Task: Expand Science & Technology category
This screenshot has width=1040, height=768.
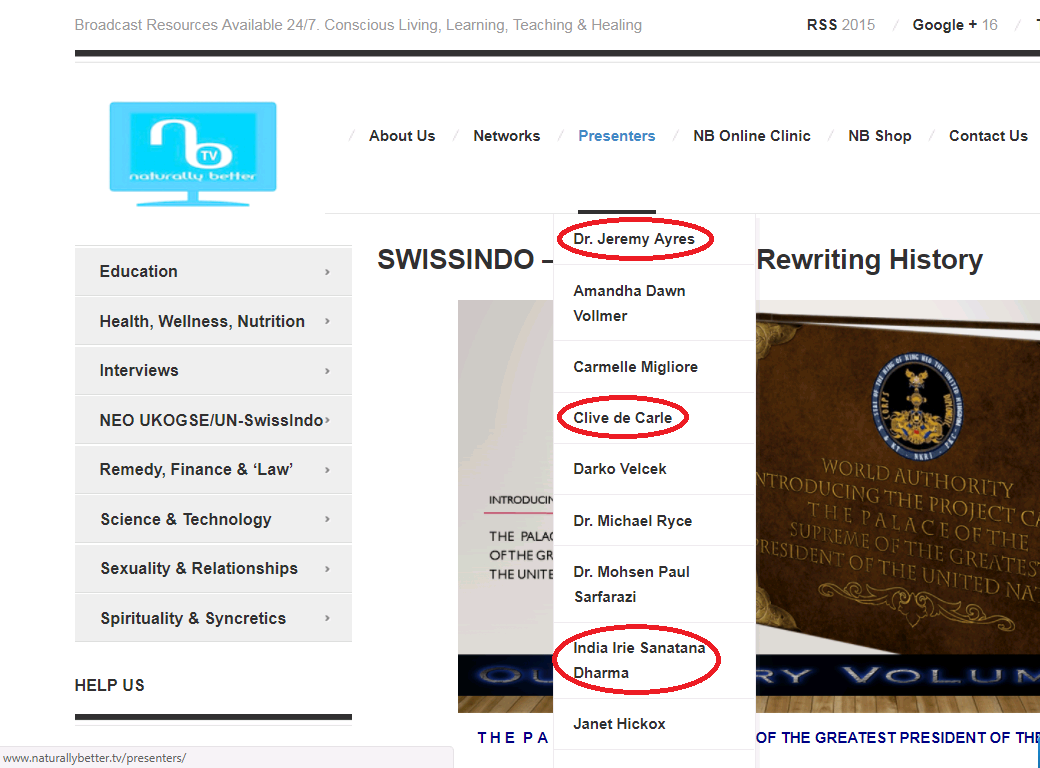Action: point(213,519)
